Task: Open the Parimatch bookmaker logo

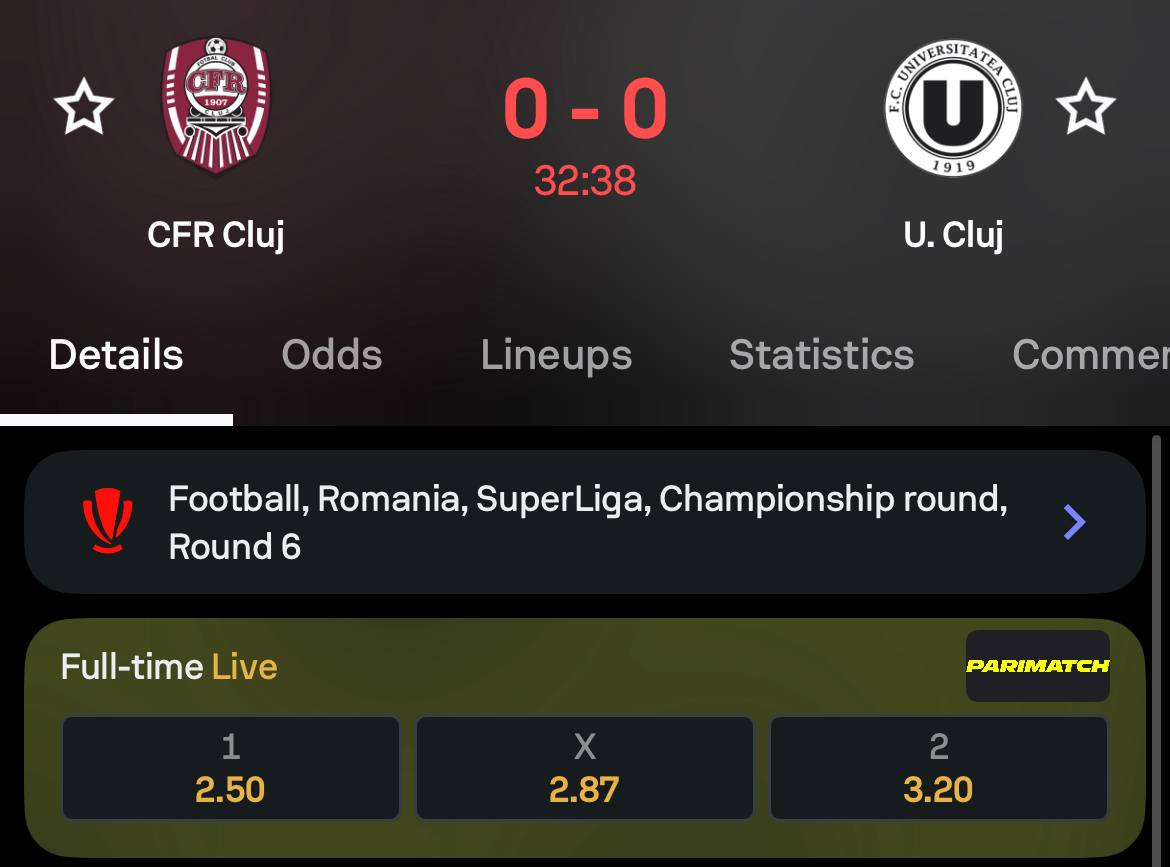Action: pyautogui.click(x=1037, y=666)
